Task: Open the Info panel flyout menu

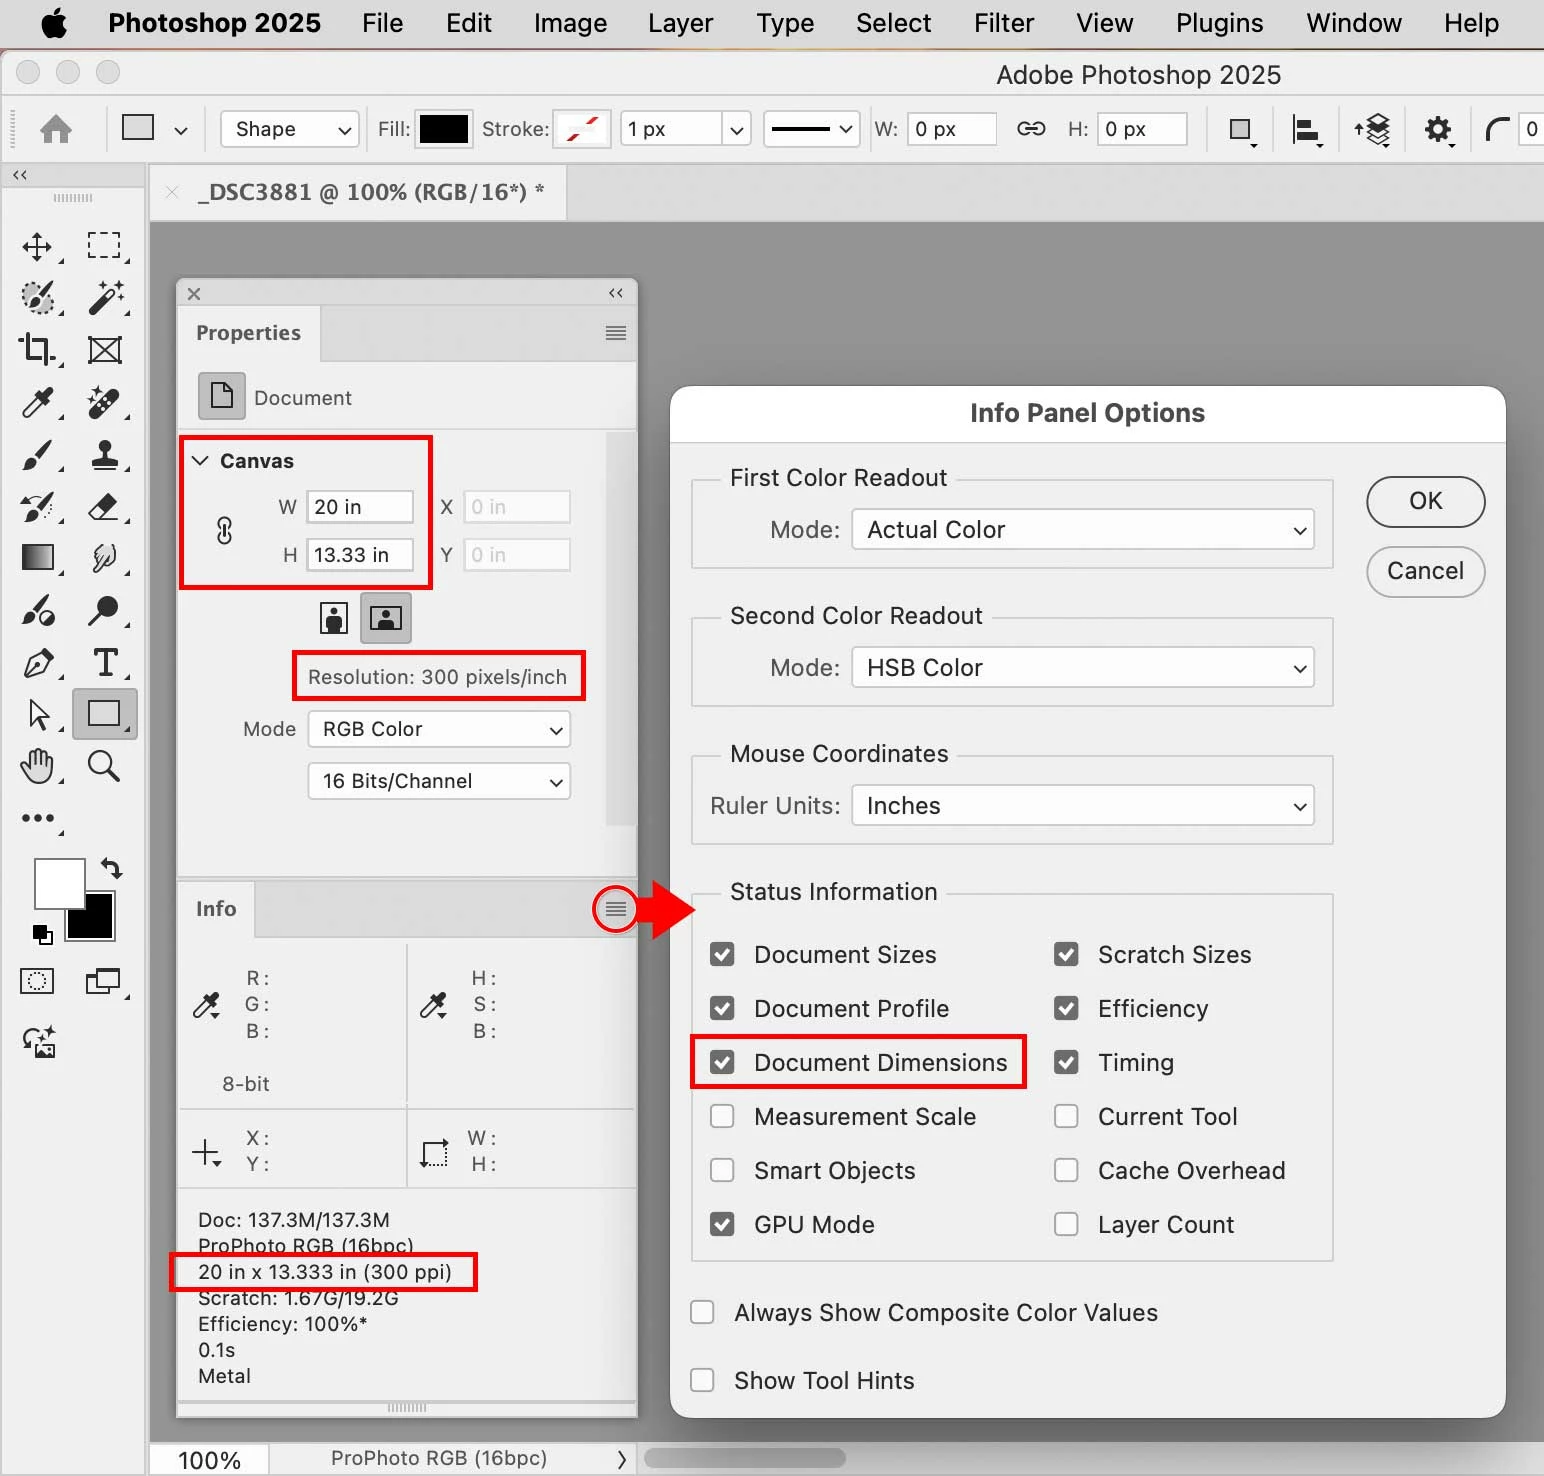Action: [x=616, y=909]
